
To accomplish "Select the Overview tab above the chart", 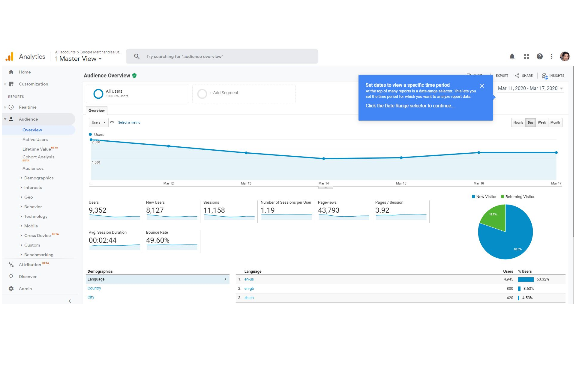I will pos(97,111).
